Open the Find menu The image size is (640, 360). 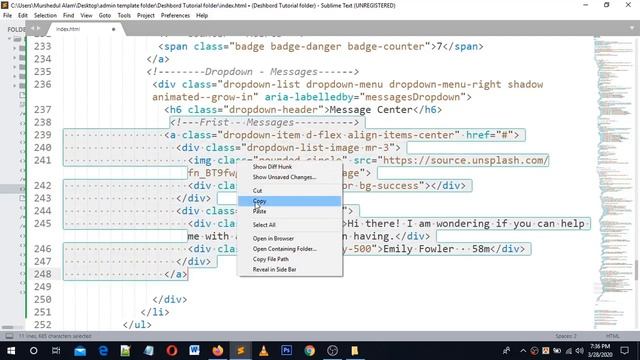(x=69, y=16)
